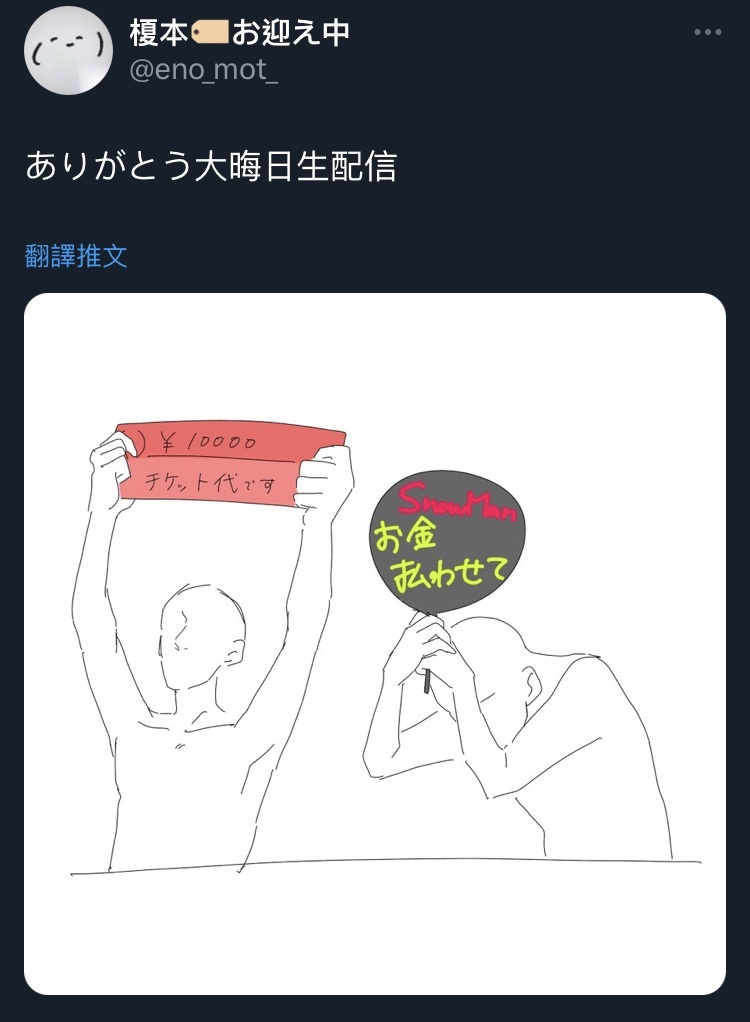Click 翻譯推文 to translate the tweet
Viewport: 750px width, 1022px height.
[76, 256]
